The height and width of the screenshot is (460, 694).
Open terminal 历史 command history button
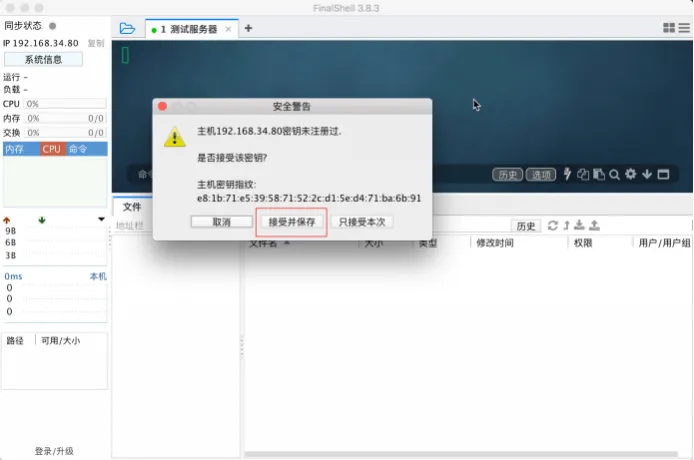(x=507, y=175)
